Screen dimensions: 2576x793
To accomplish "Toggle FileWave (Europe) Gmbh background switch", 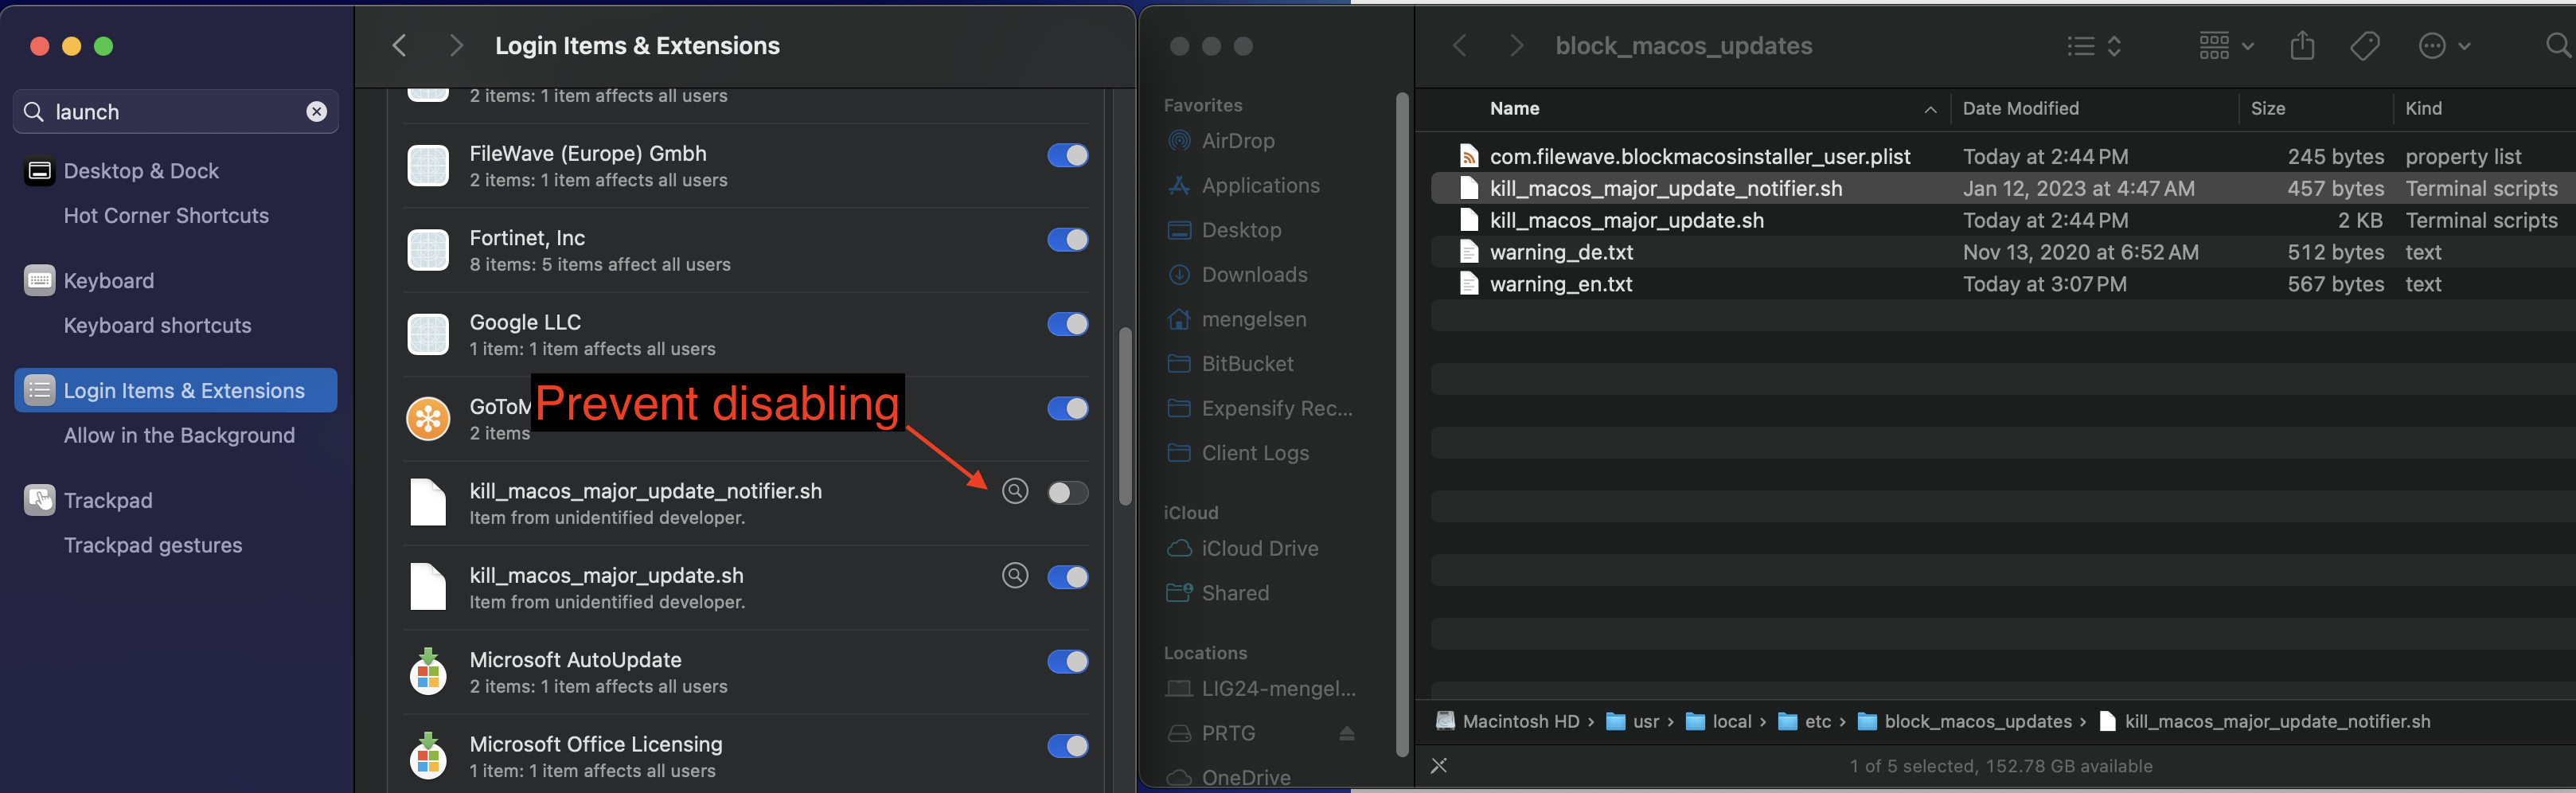I will pyautogui.click(x=1067, y=155).
